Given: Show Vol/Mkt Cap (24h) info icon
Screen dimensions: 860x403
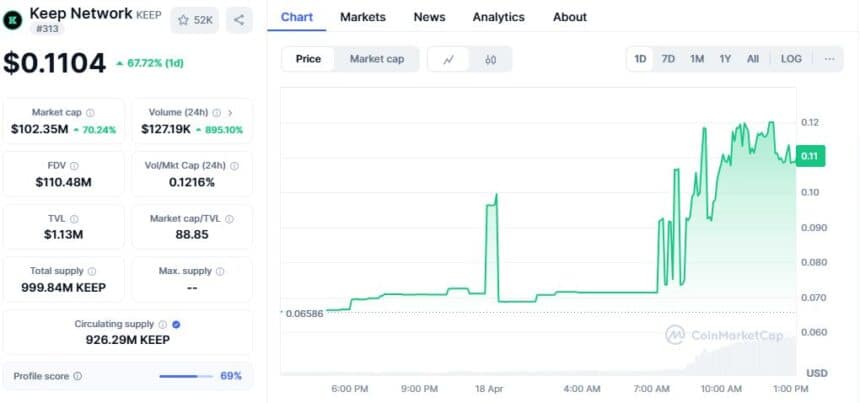Looking at the screenshot, I should tap(234, 166).
